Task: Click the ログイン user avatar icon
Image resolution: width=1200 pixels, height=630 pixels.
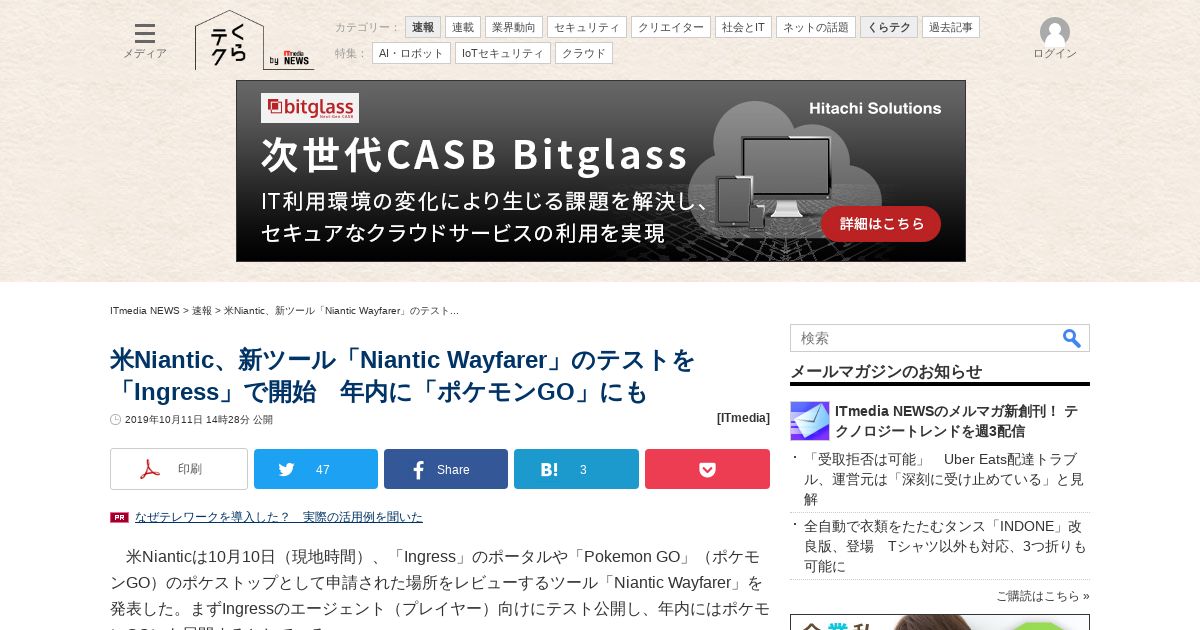Action: click(x=1055, y=32)
